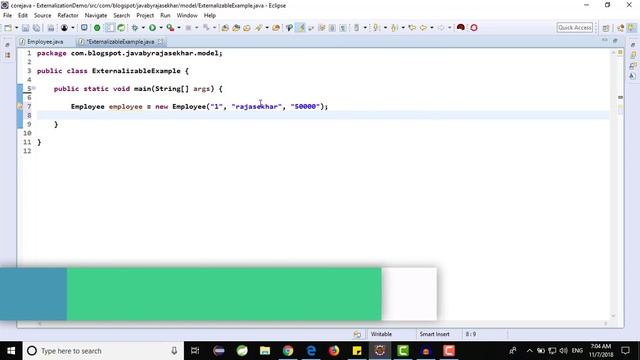Switch to the Java EE perspective icon
The image size is (640, 360).
[621, 28]
